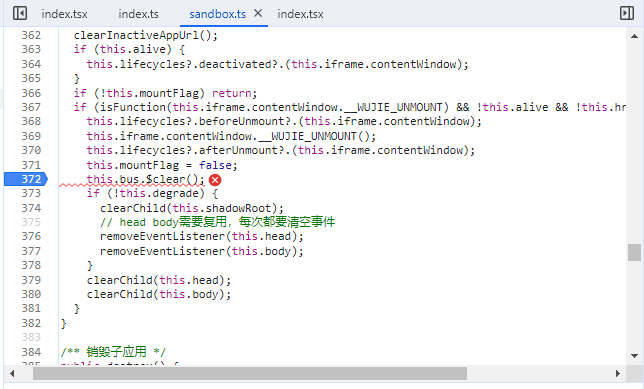Click the vertical scrollbar up arrow
Screen dimensions: 644x389
point(634,36)
